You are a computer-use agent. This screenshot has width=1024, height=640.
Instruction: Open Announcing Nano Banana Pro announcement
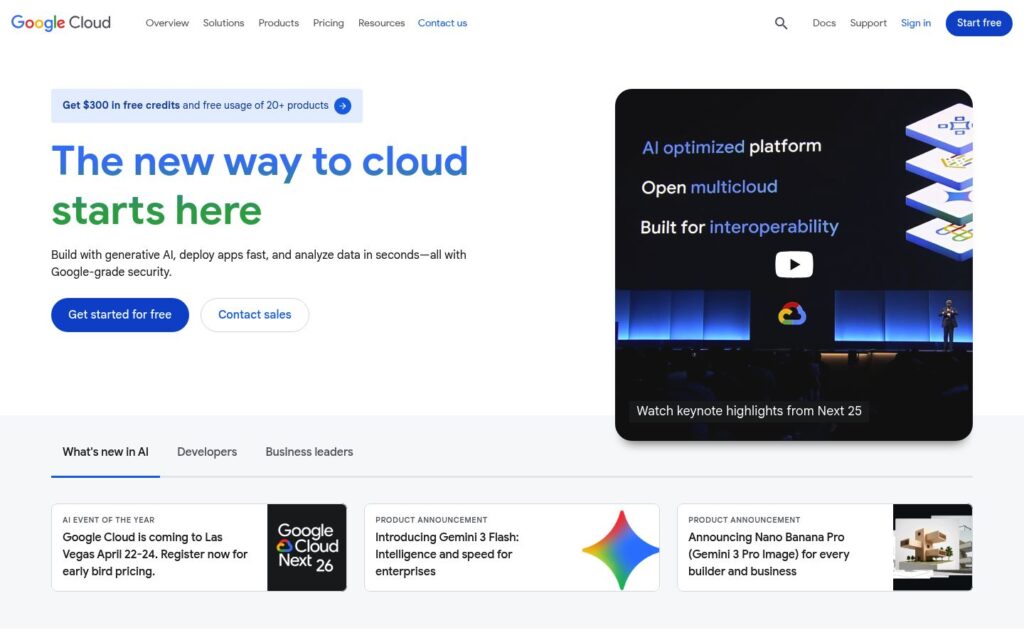(825, 547)
